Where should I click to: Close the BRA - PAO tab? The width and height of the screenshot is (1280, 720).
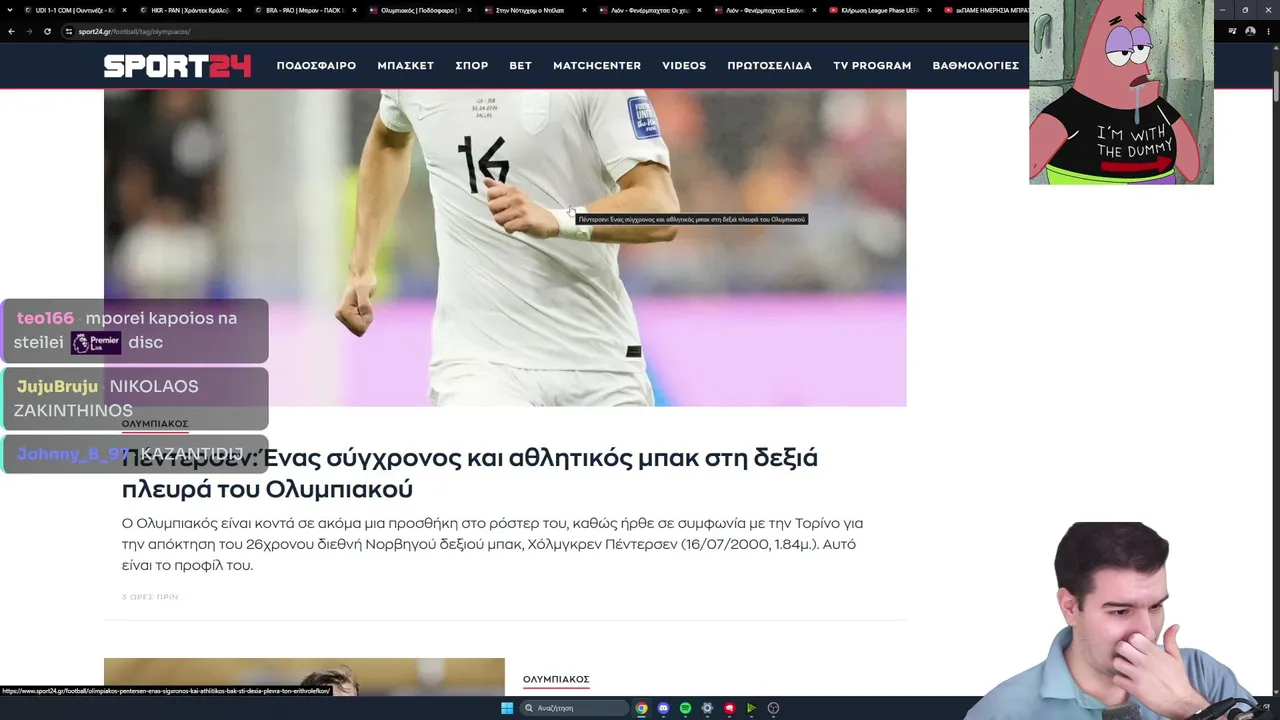[354, 10]
